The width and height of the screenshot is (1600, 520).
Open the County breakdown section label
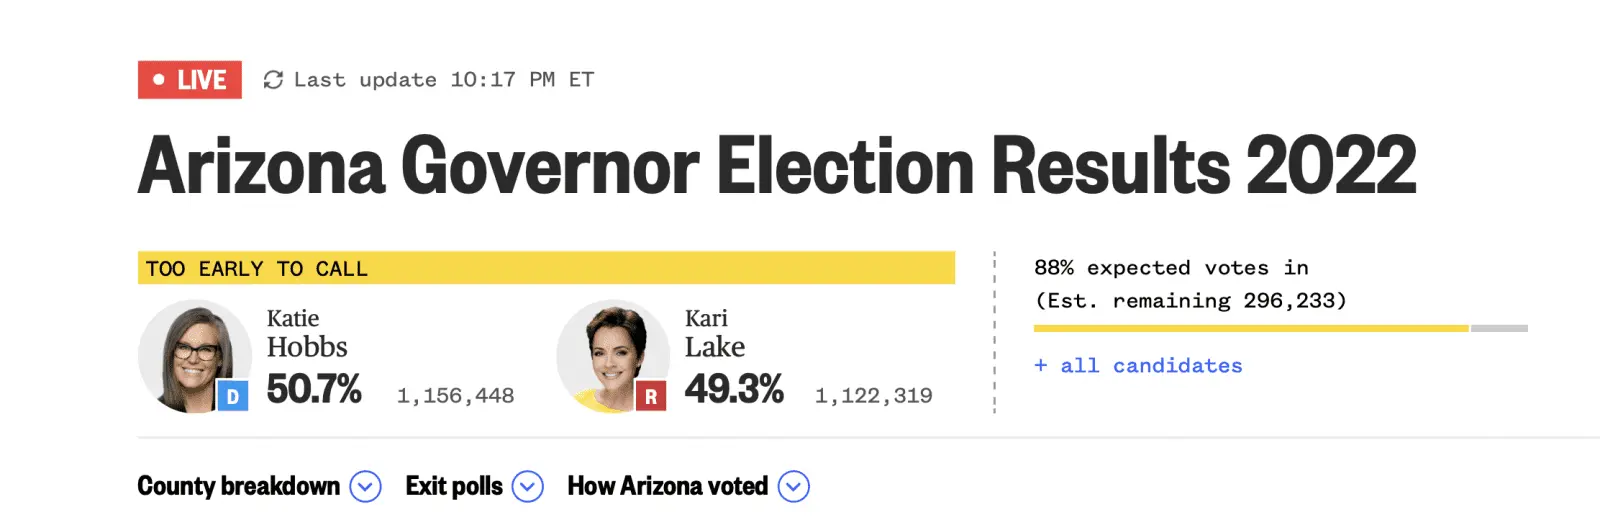coord(238,487)
